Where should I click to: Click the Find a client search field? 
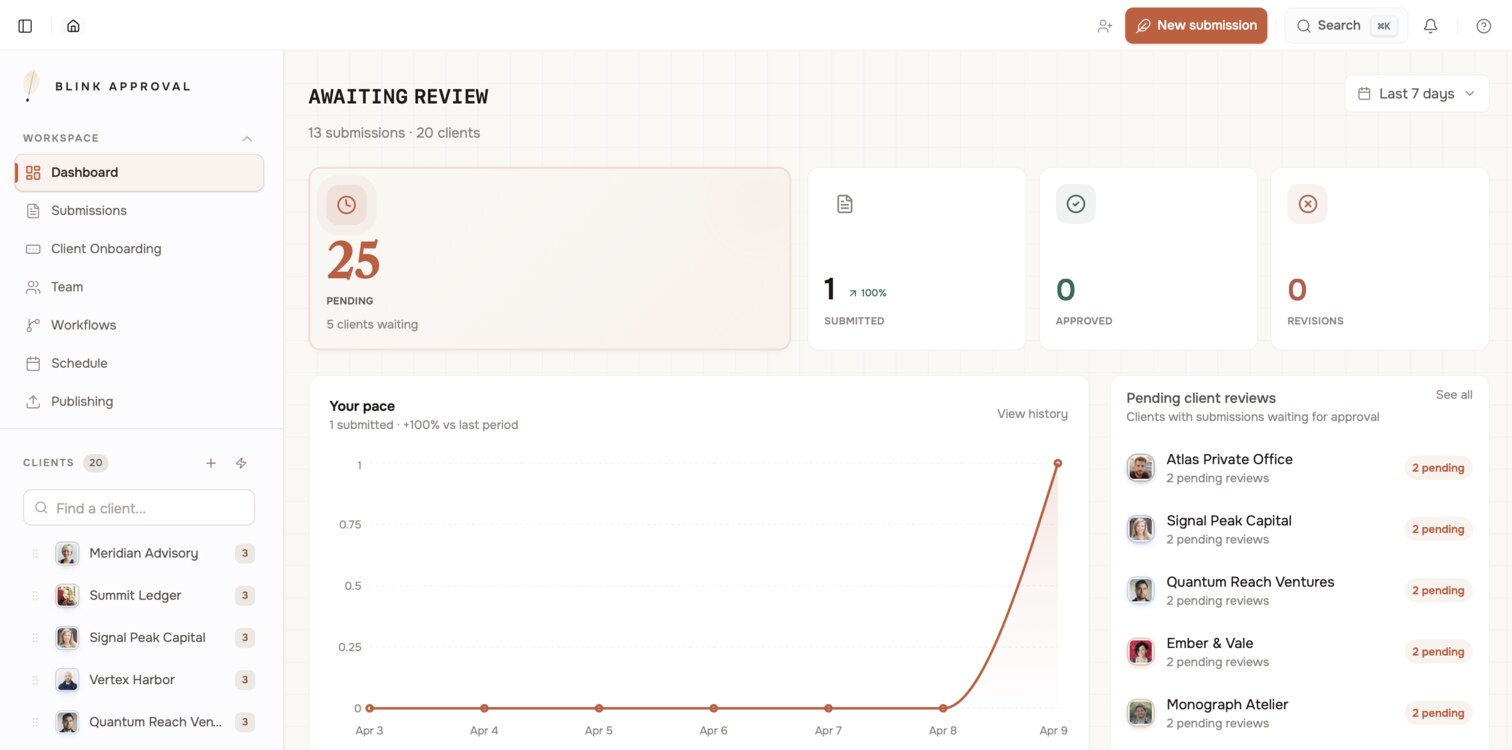click(x=139, y=507)
